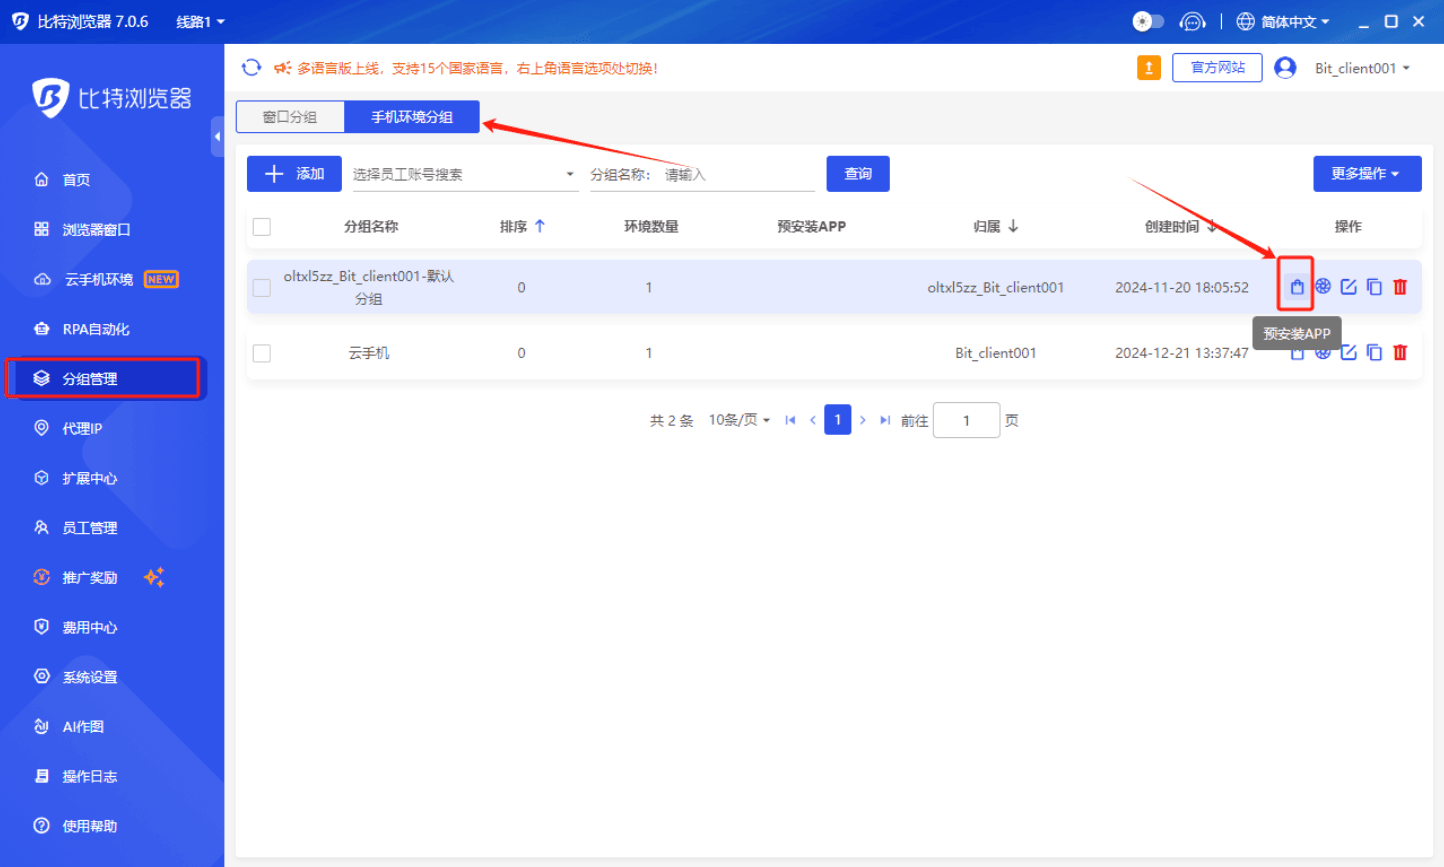Image resolution: width=1444 pixels, height=867 pixels.
Task: Open the customer service headset icon
Action: 1192,22
